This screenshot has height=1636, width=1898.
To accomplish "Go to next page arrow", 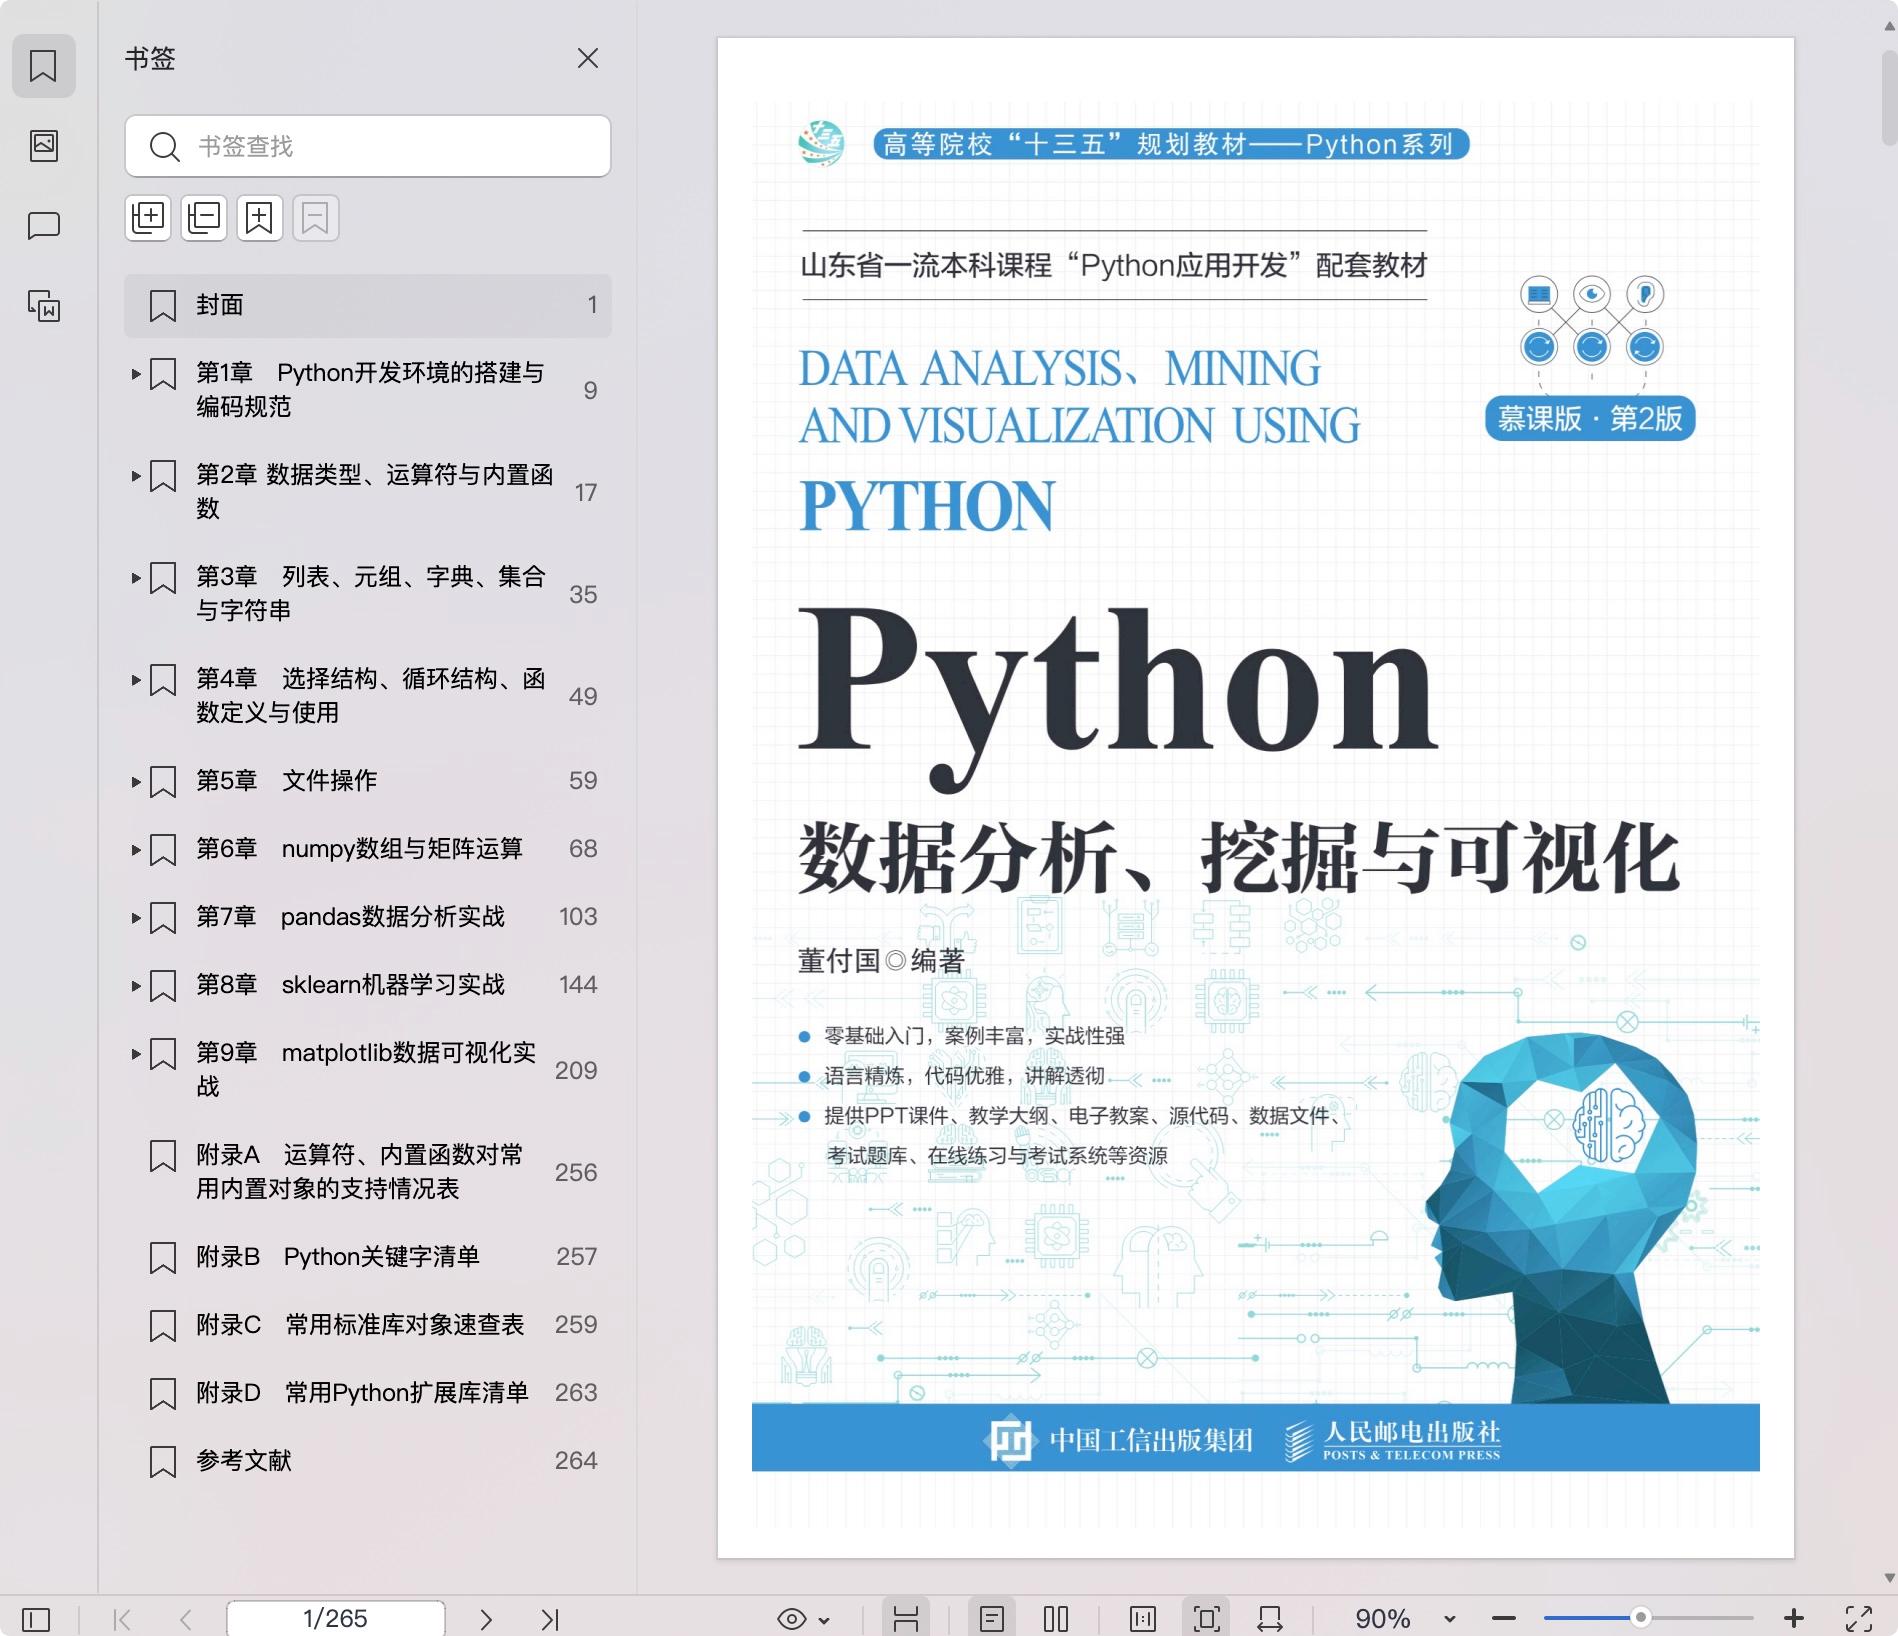I will (486, 1618).
